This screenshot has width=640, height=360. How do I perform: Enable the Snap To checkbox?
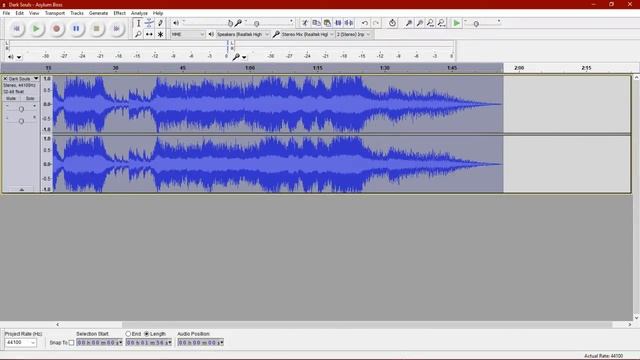[x=71, y=342]
